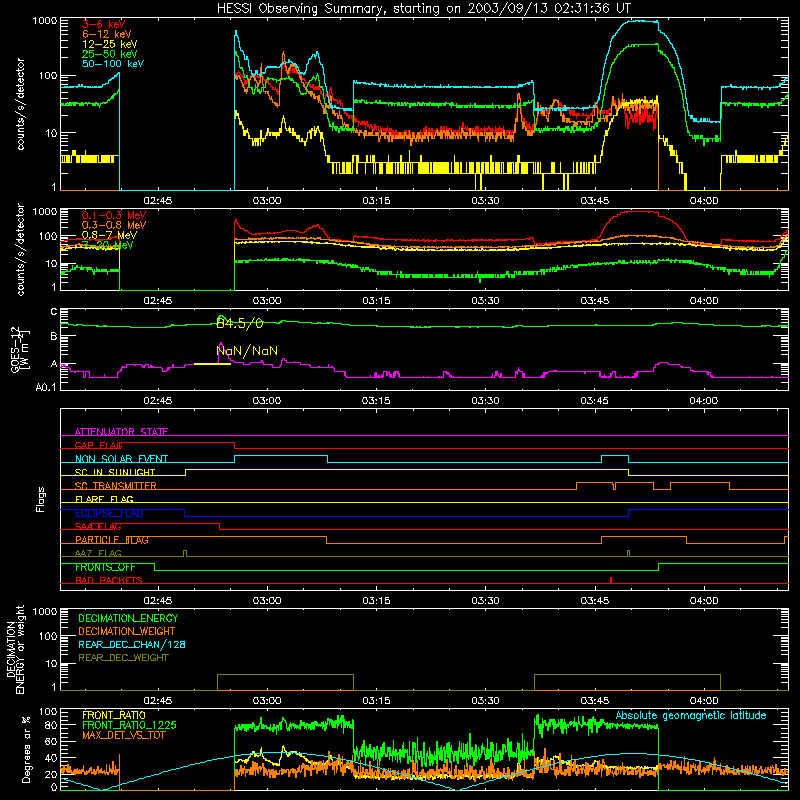The width and height of the screenshot is (800, 800).
Task: Click the red bad packets marker near 03:47
Action: [611, 580]
